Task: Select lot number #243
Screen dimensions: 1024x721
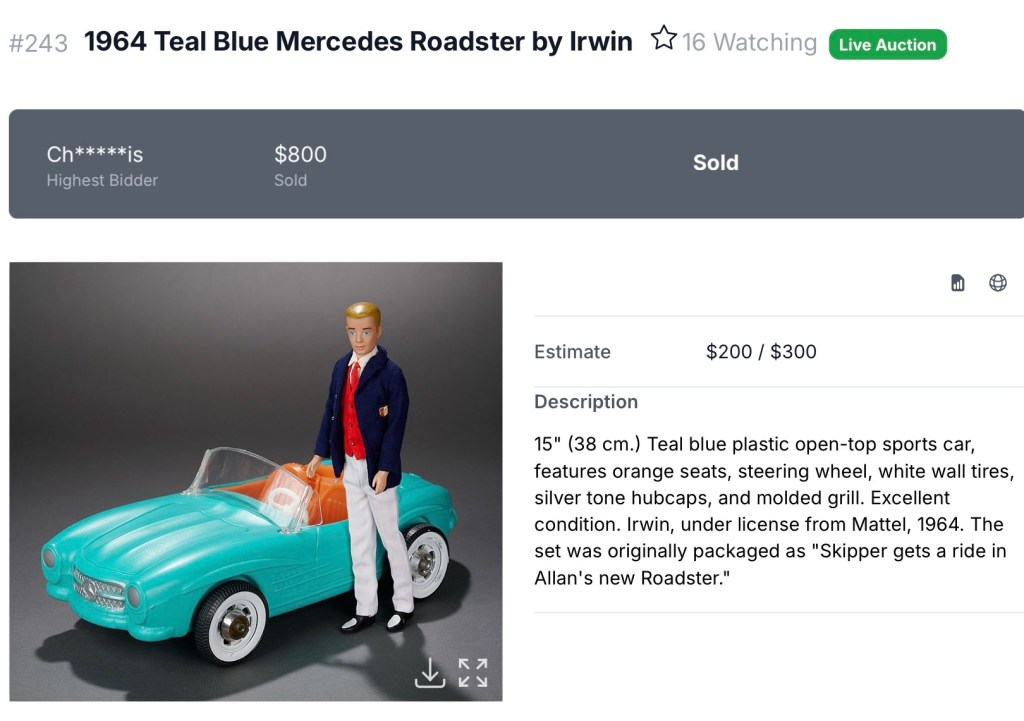Action: point(38,43)
